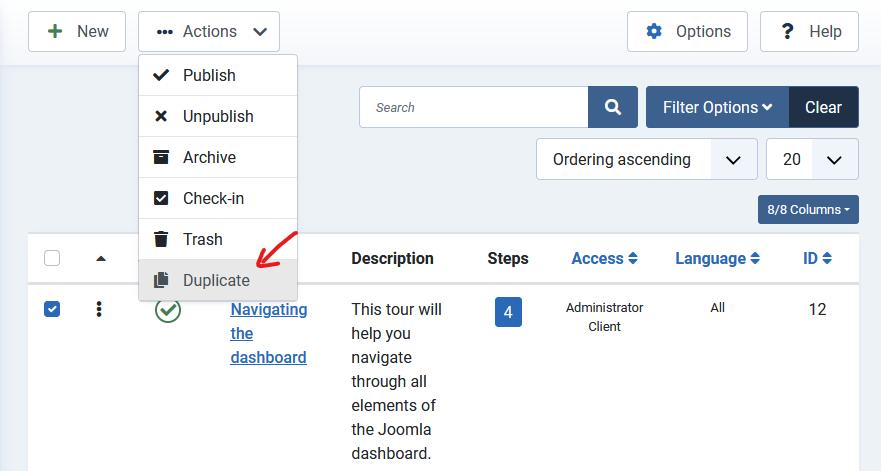Click the sort ordering arrow column header
The height and width of the screenshot is (471, 881).
(101, 259)
